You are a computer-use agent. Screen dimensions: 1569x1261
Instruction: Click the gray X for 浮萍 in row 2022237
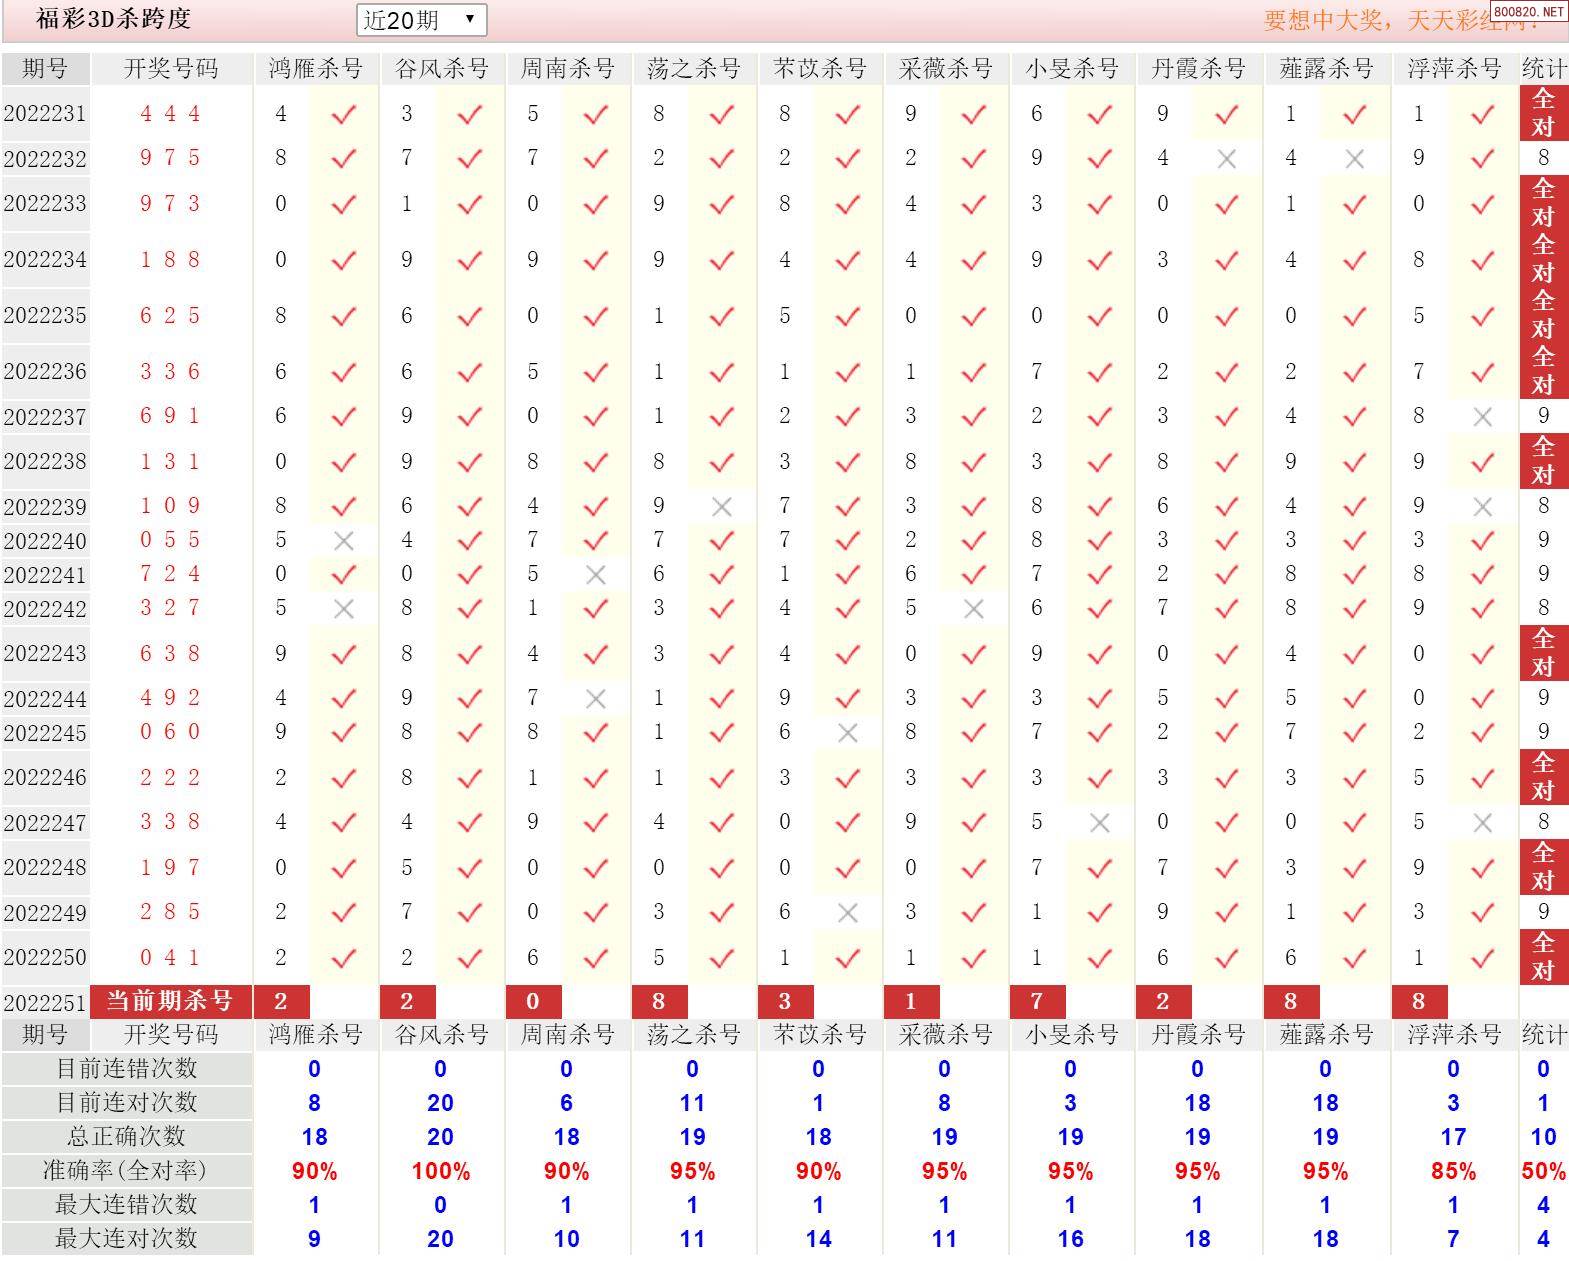pos(1483,417)
